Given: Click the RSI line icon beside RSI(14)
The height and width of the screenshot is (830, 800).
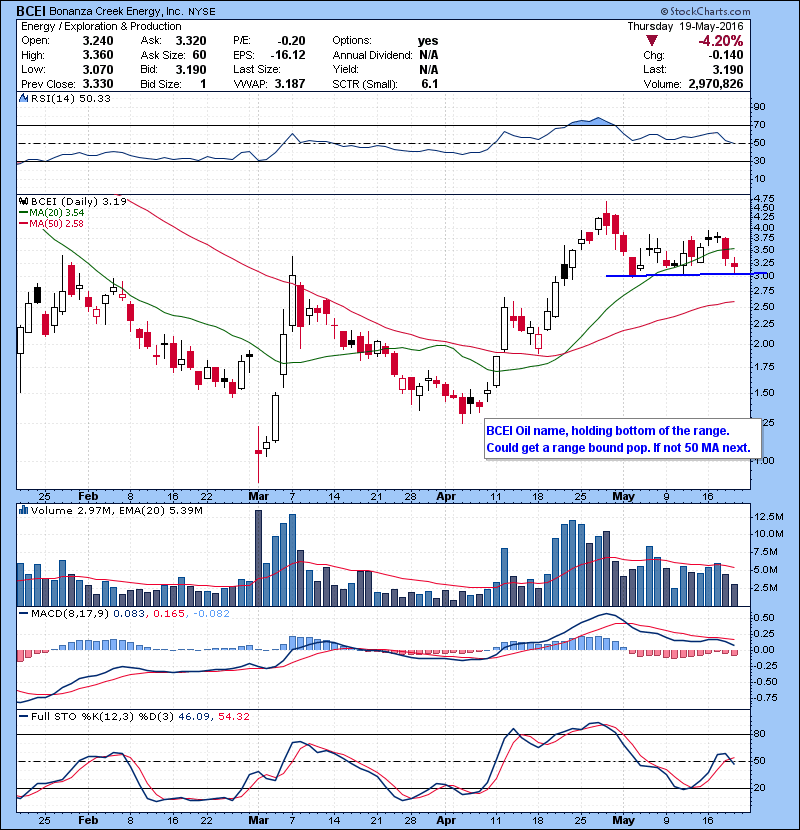Looking at the screenshot, I should 23,98.
